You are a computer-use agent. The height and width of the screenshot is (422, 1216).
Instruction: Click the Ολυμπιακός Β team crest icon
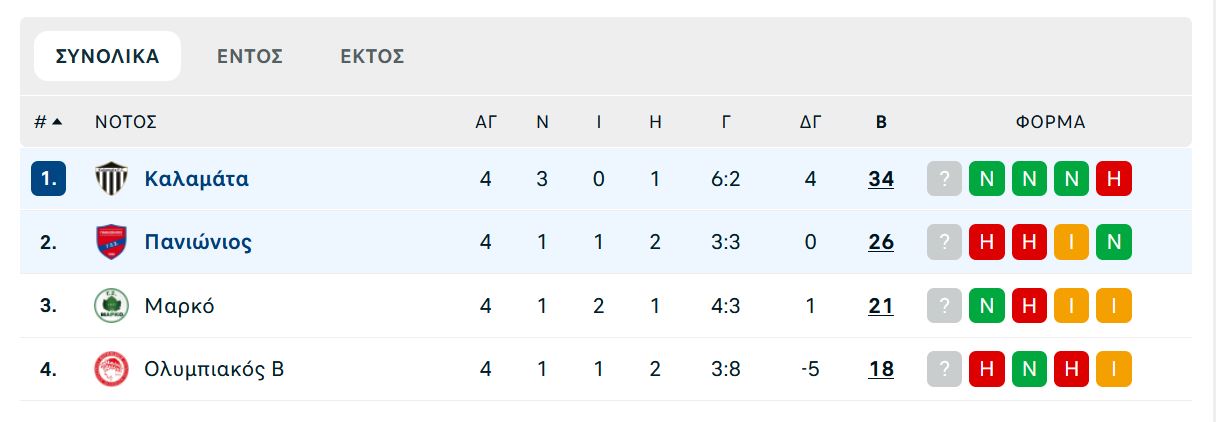pyautogui.click(x=111, y=369)
